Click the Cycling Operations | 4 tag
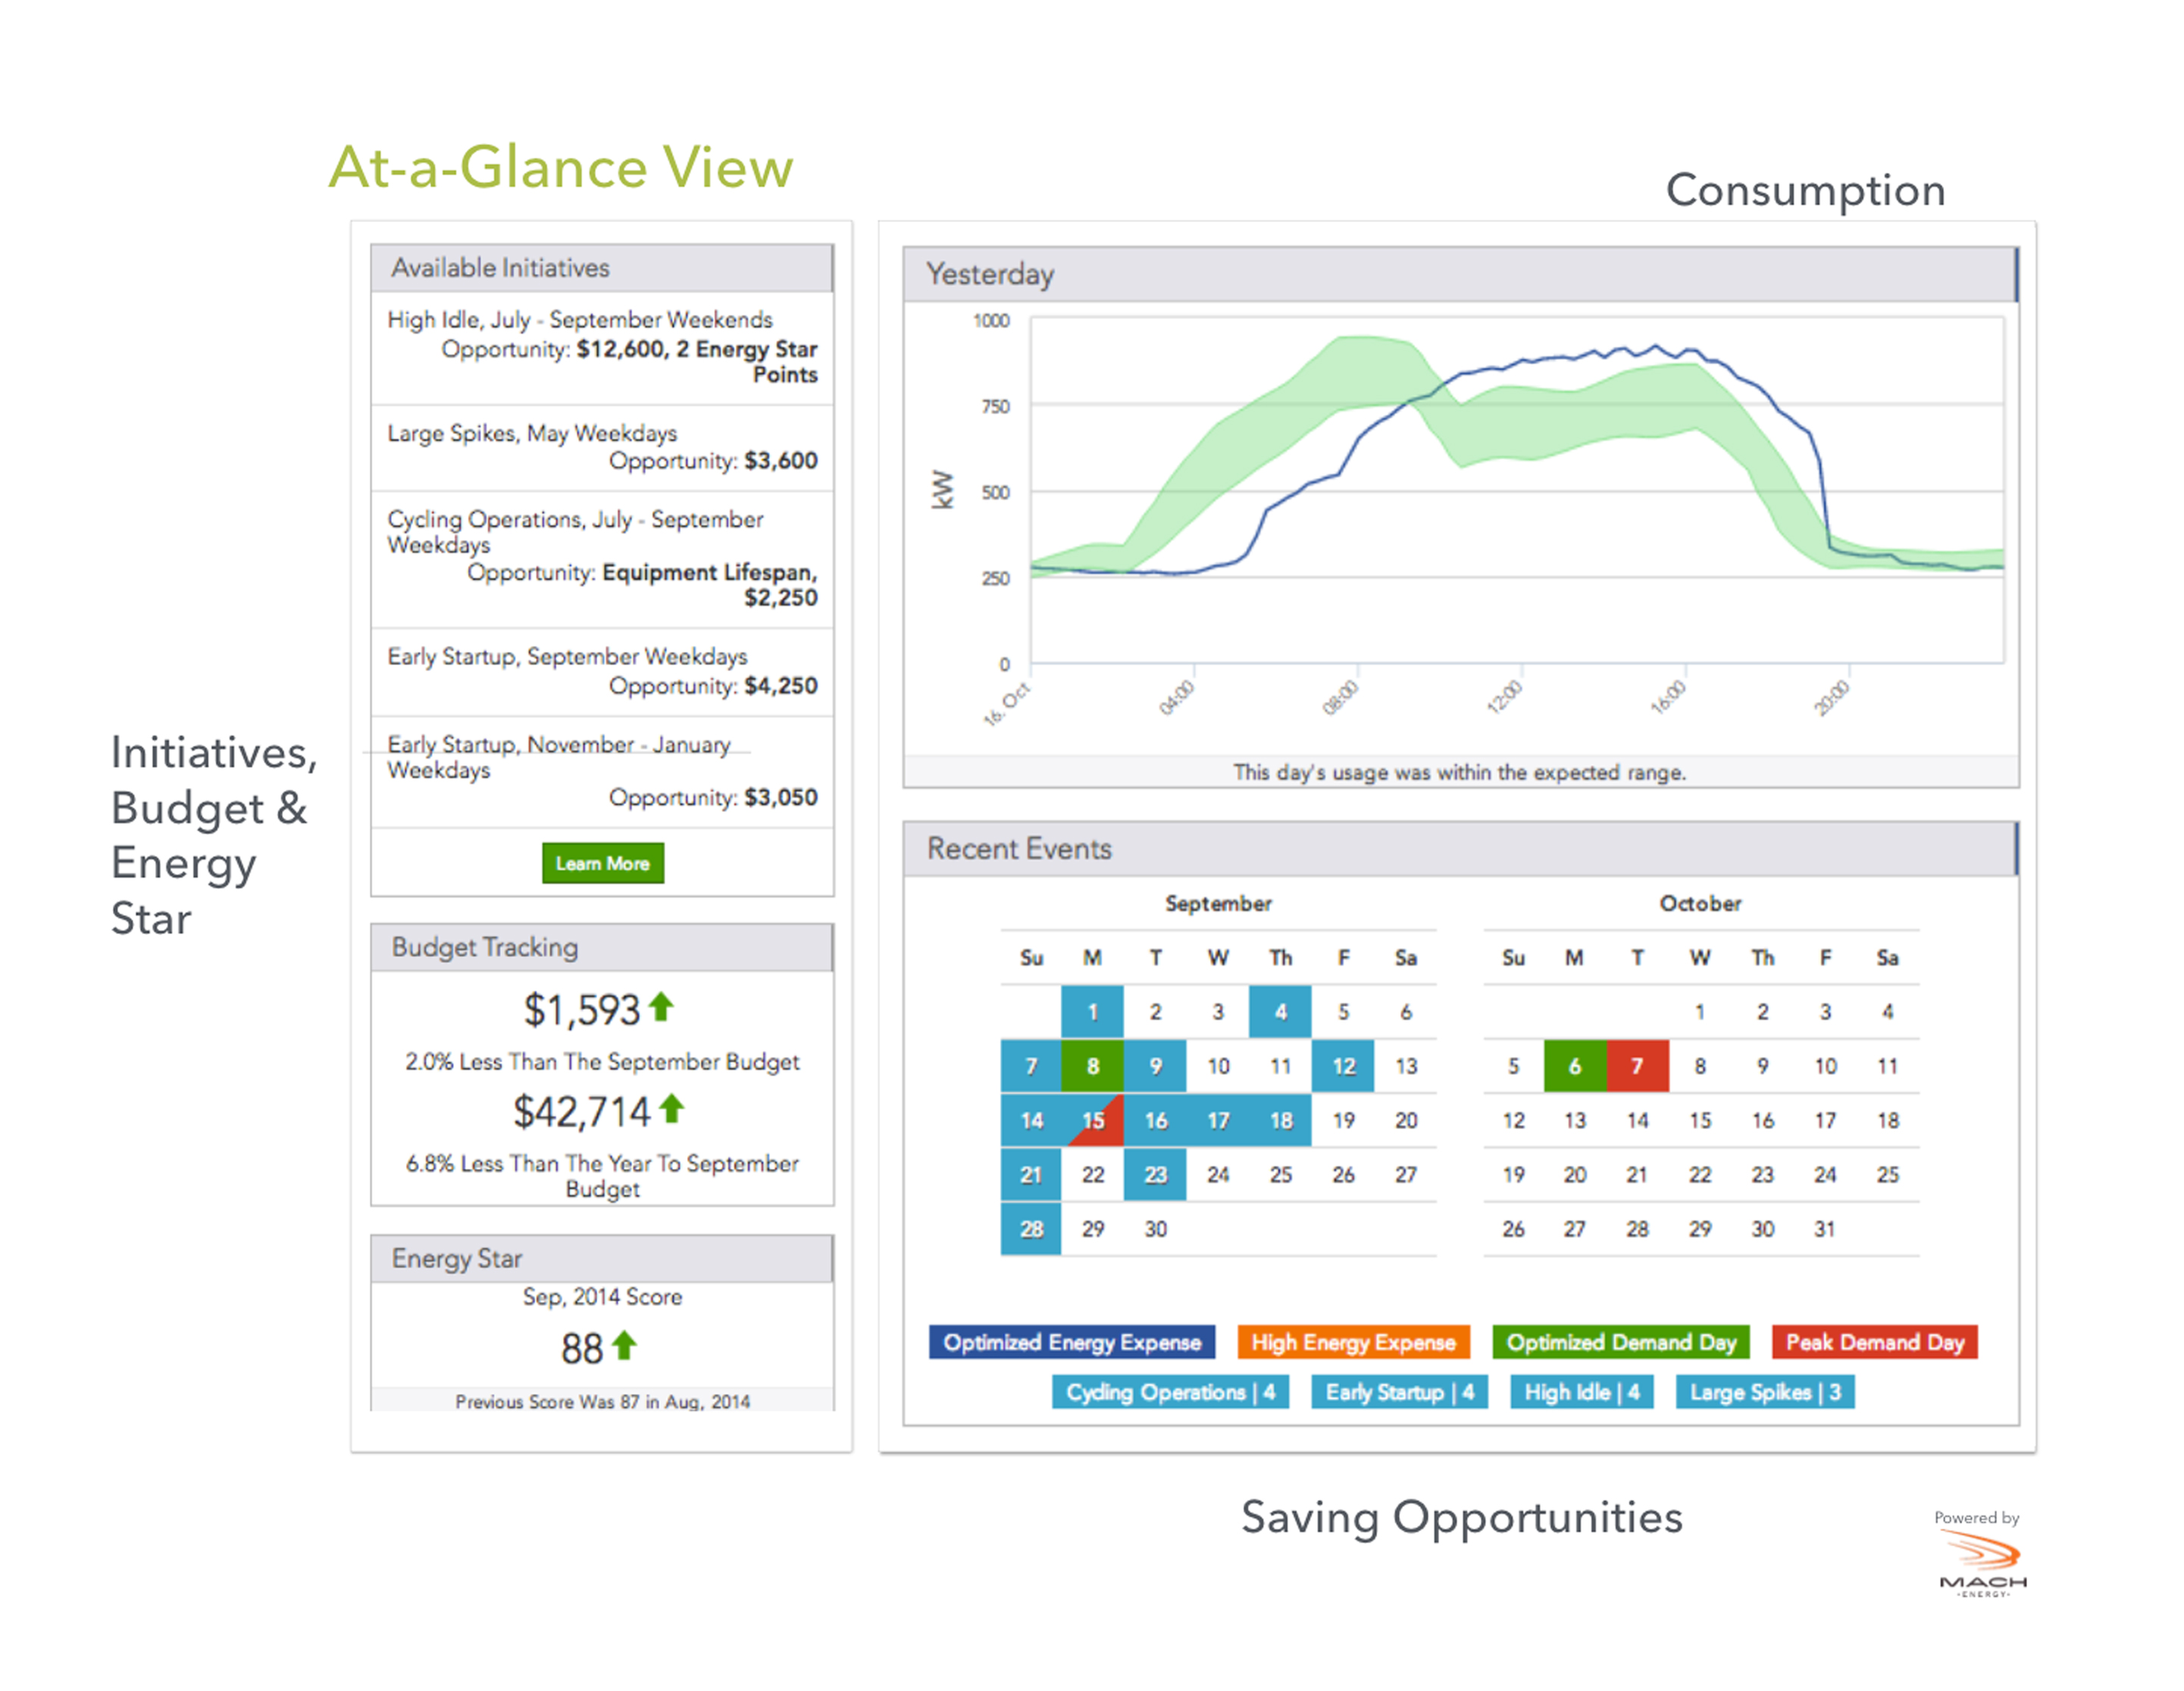 tap(1170, 1392)
